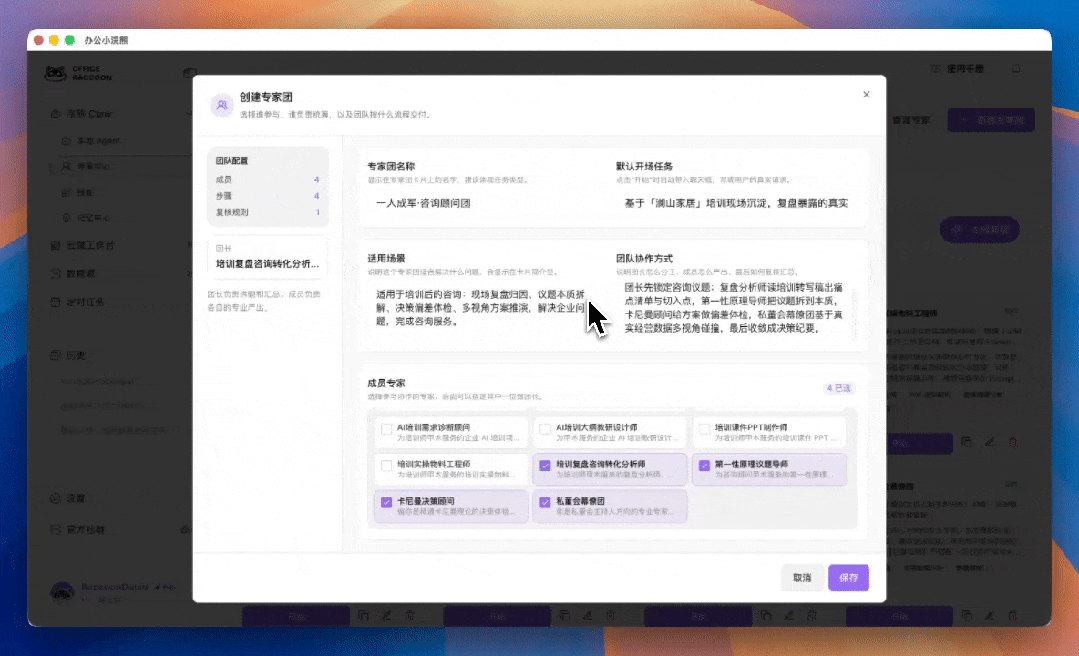Screen dimensions: 1079x656
Task: Open the notification bell icon
Action: click(x=1016, y=69)
